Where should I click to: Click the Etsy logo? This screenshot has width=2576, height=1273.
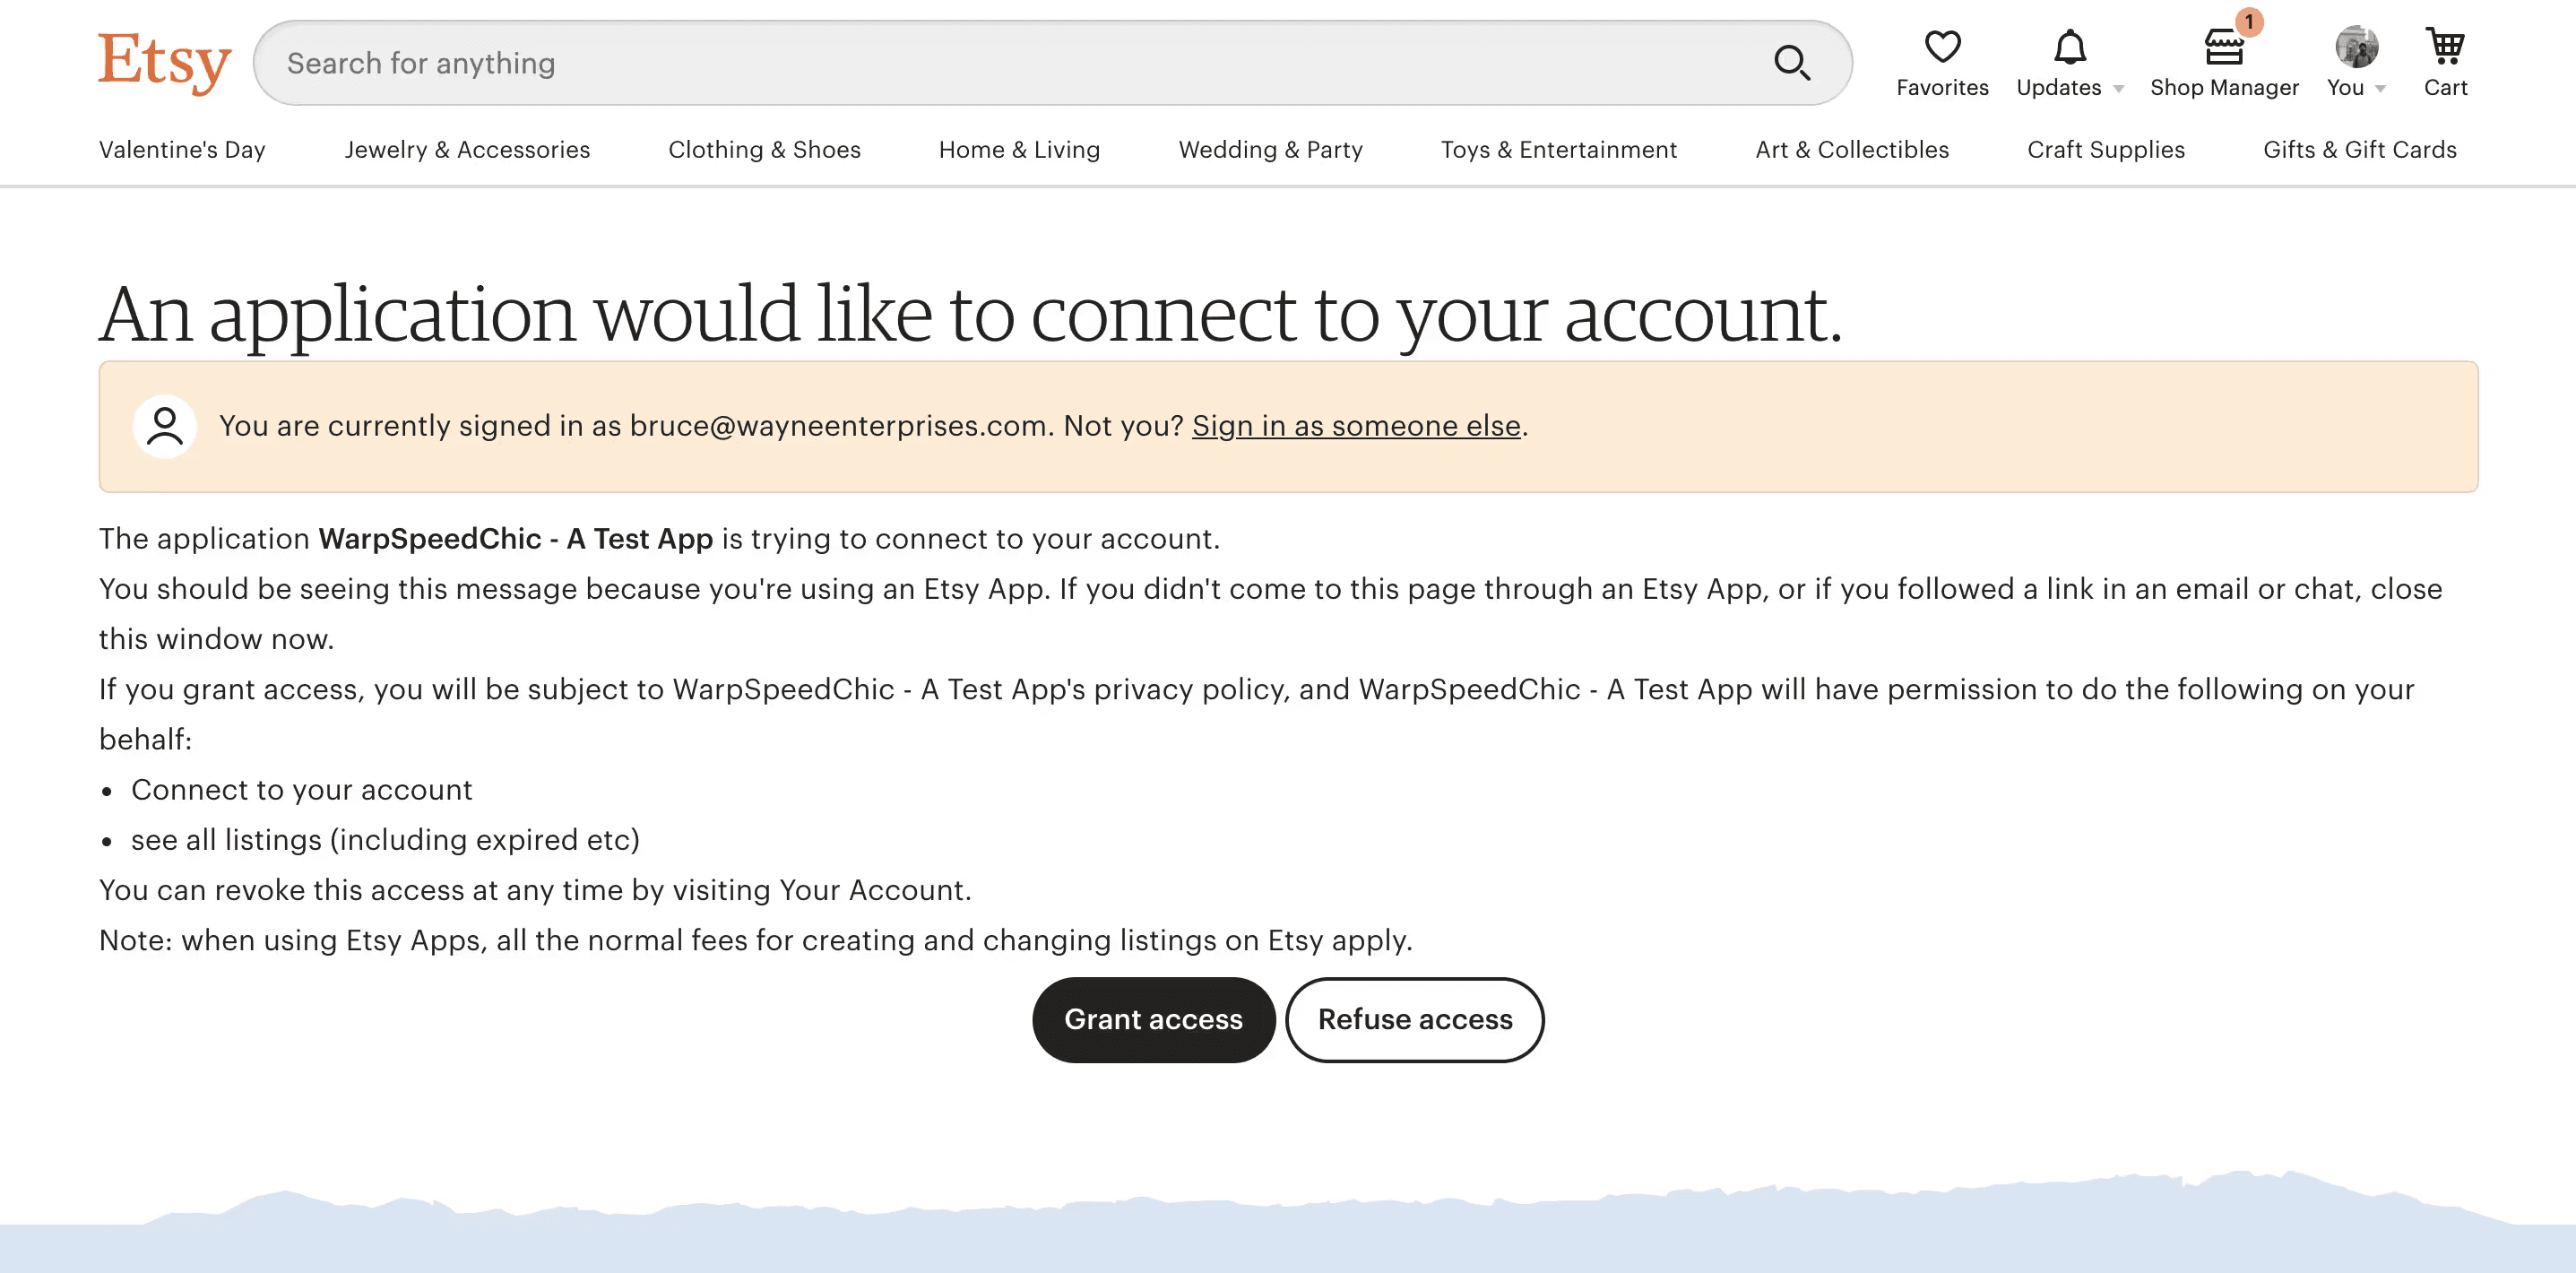click(165, 62)
